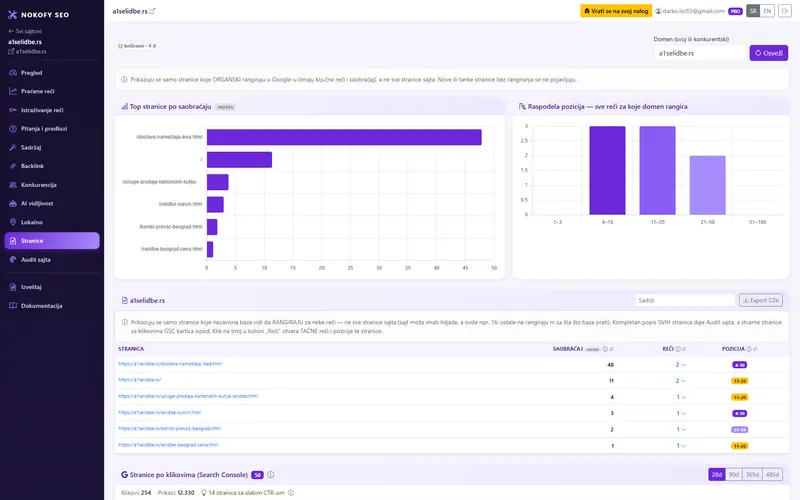Go to Lokalno section
Viewport: 800px width, 500px height.
pyautogui.click(x=52, y=222)
